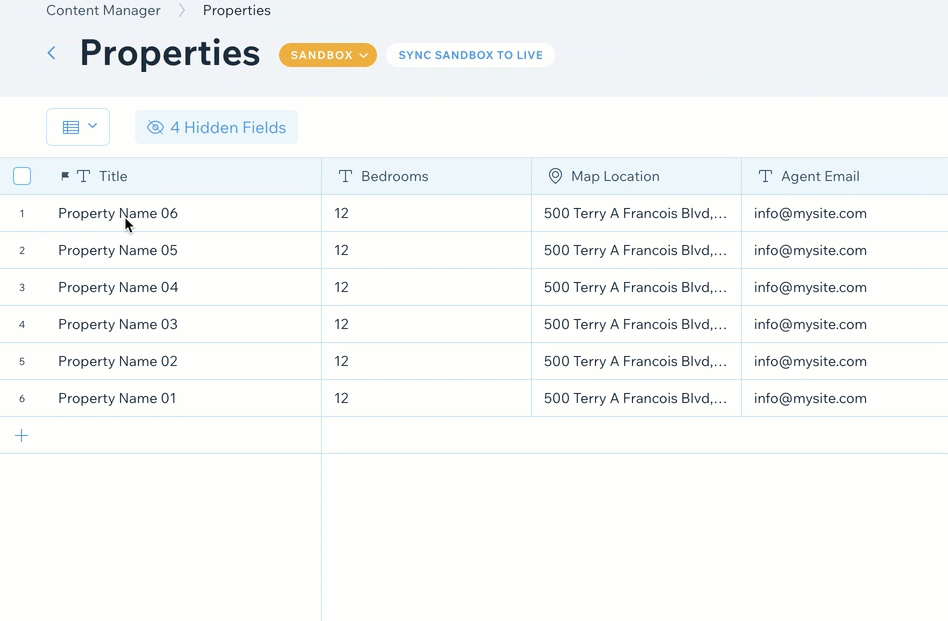
Task: Click the text type icon for Agent Email
Action: tap(765, 176)
